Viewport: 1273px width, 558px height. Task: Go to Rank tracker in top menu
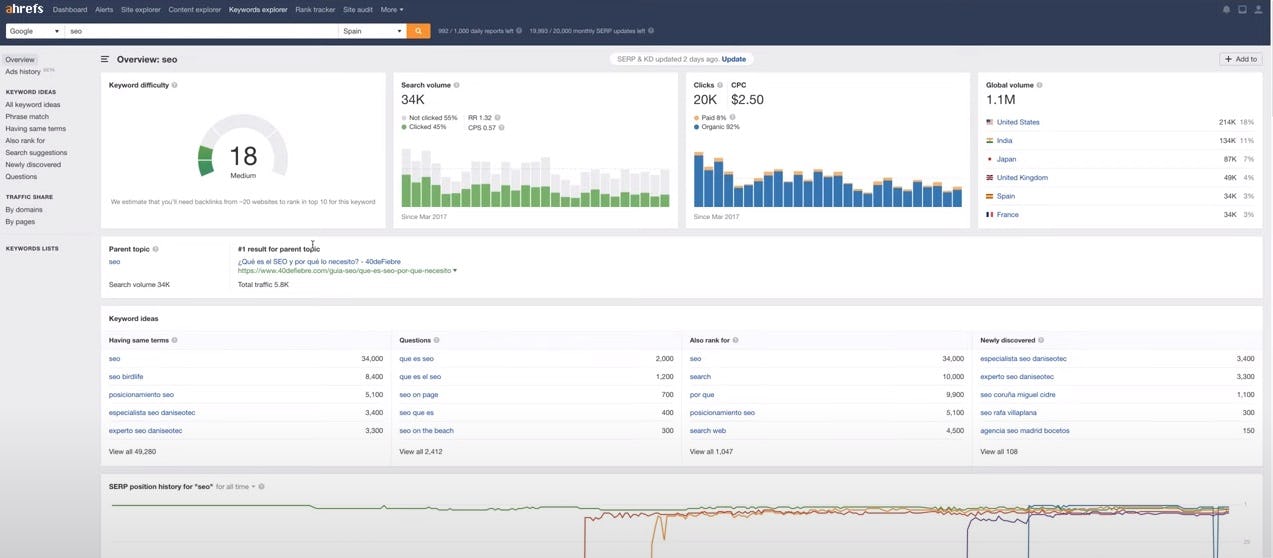315,10
